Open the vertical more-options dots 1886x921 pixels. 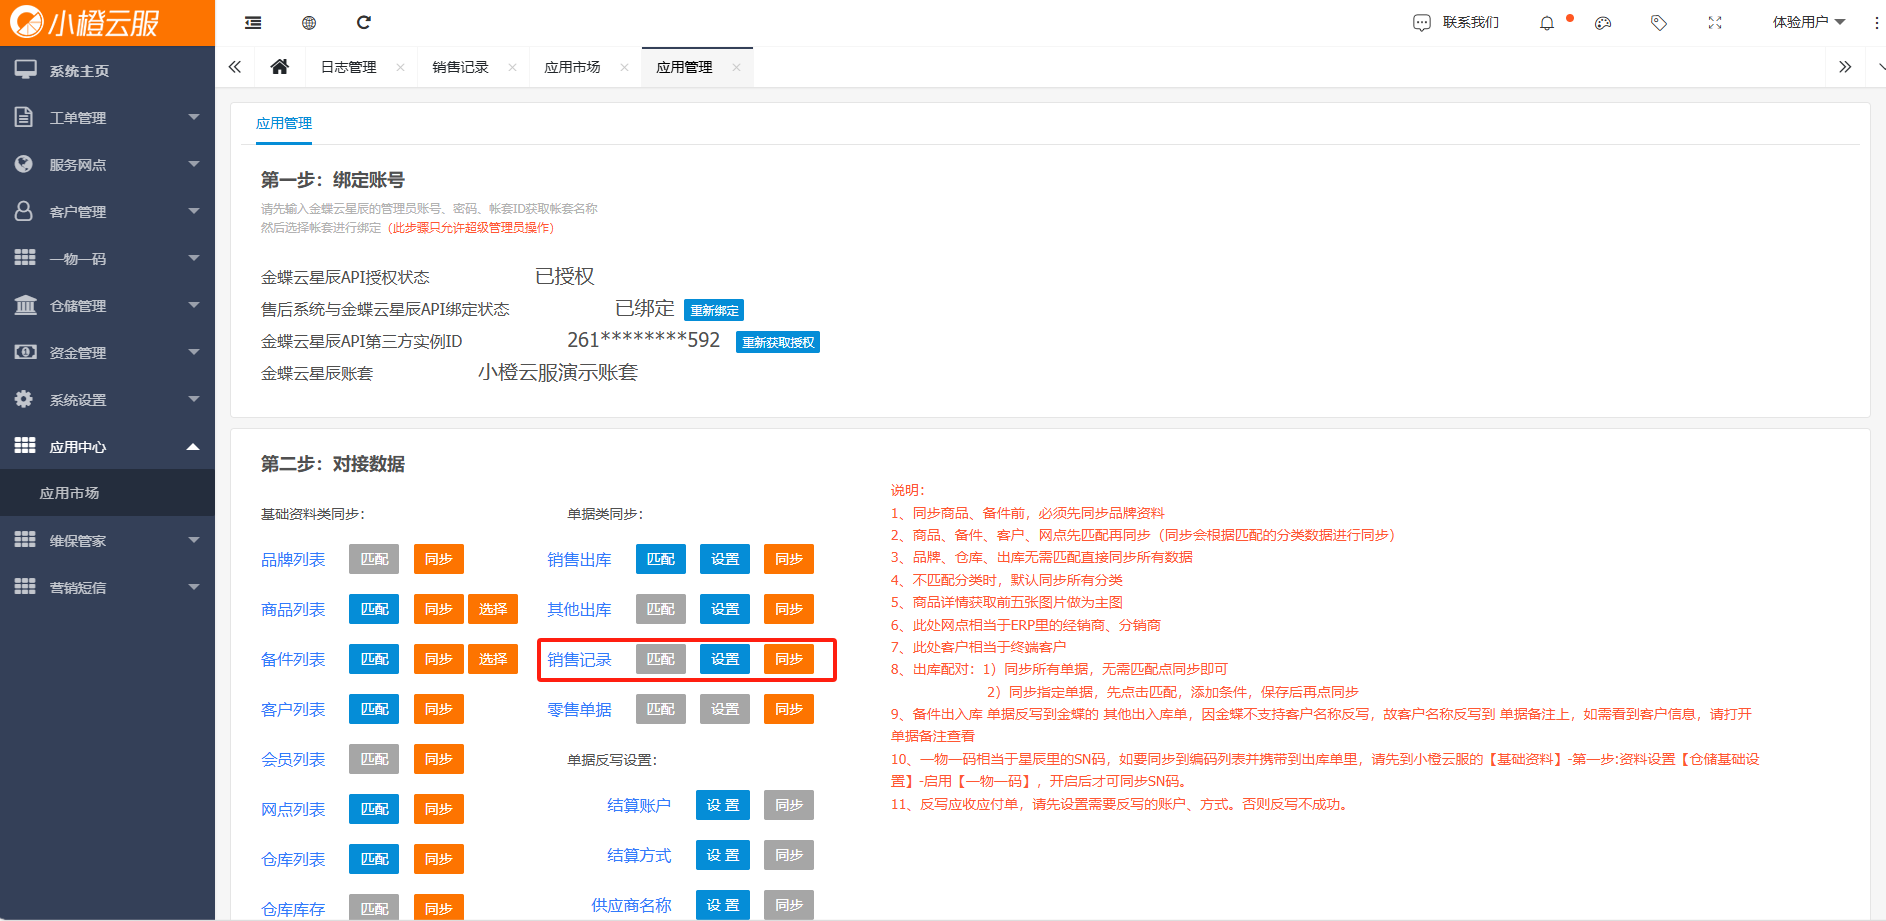click(1876, 22)
